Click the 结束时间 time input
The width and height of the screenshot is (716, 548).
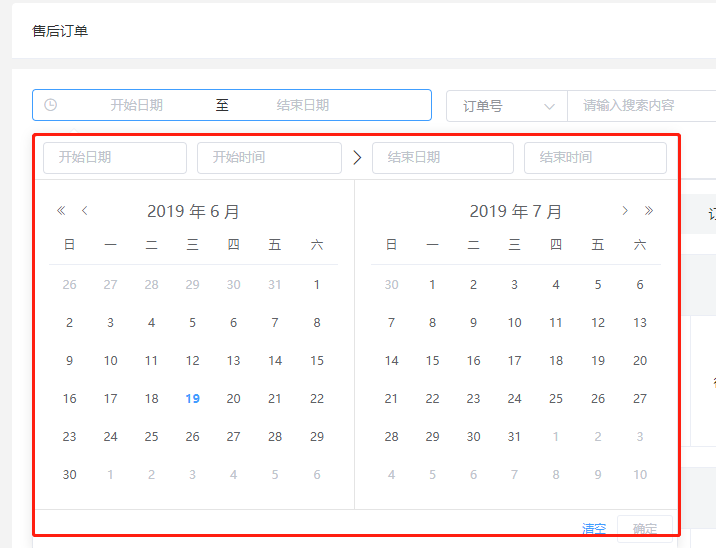594,157
